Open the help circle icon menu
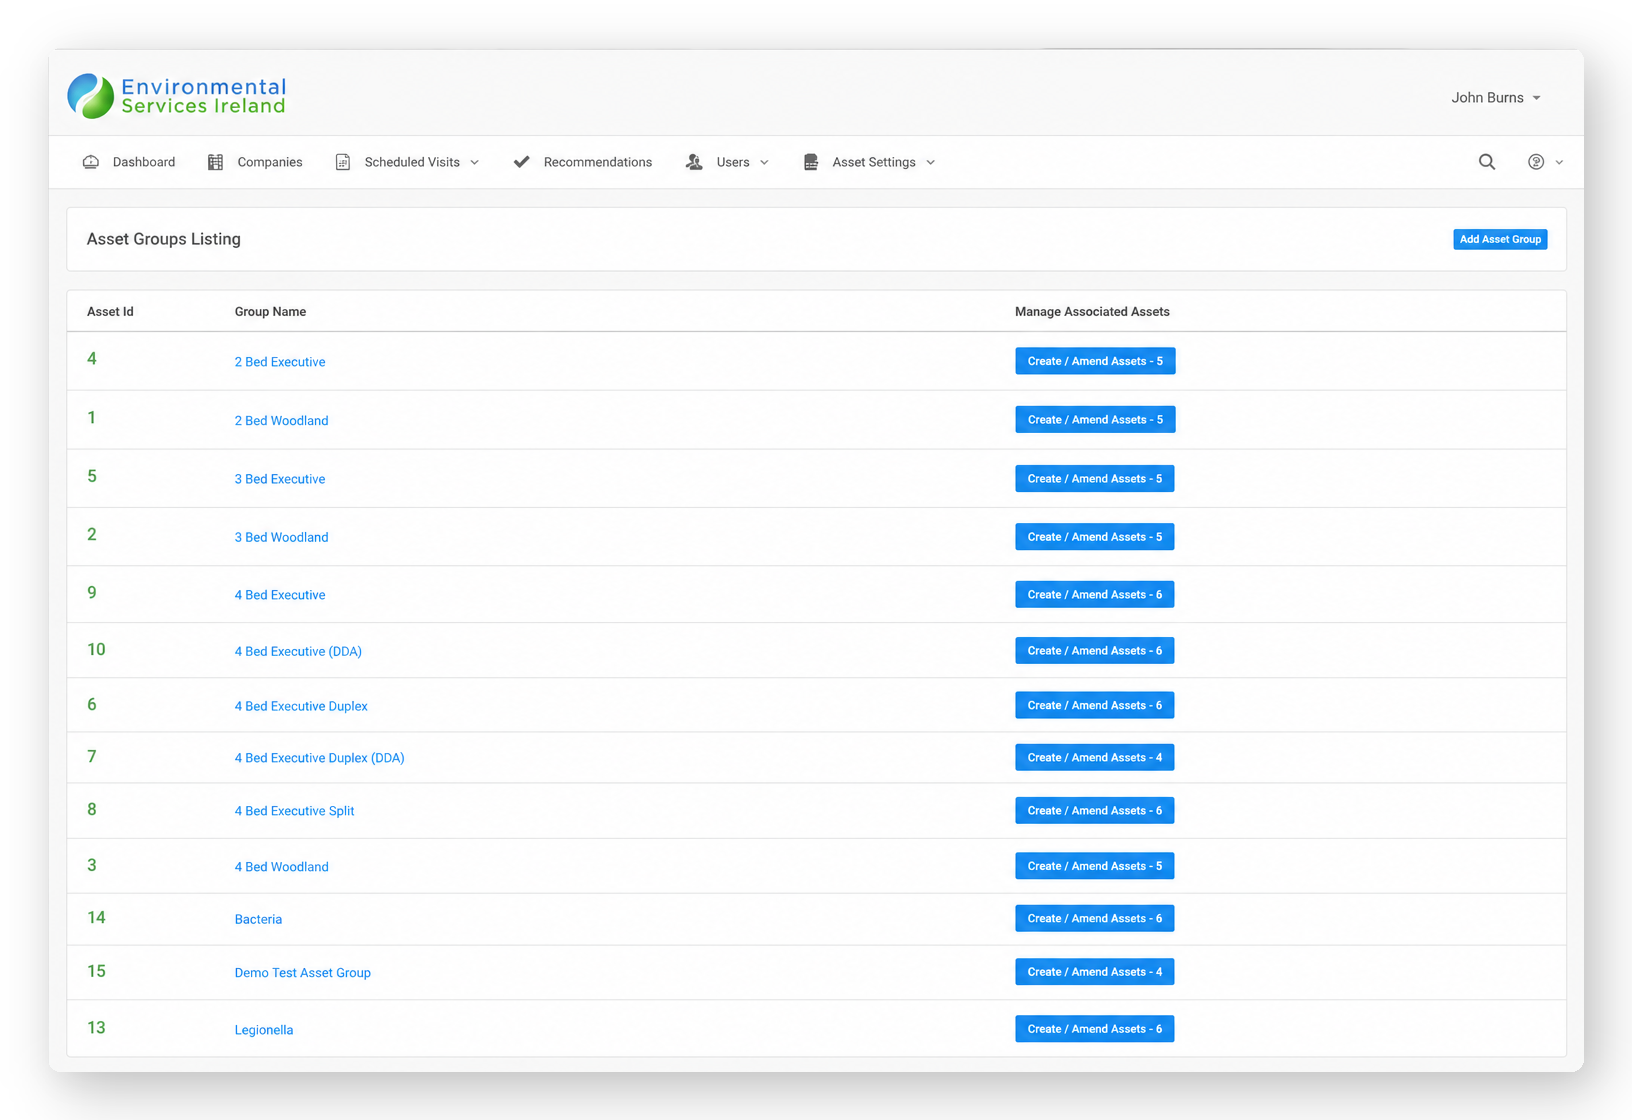Image resolution: width=1632 pixels, height=1120 pixels. pyautogui.click(x=1536, y=162)
